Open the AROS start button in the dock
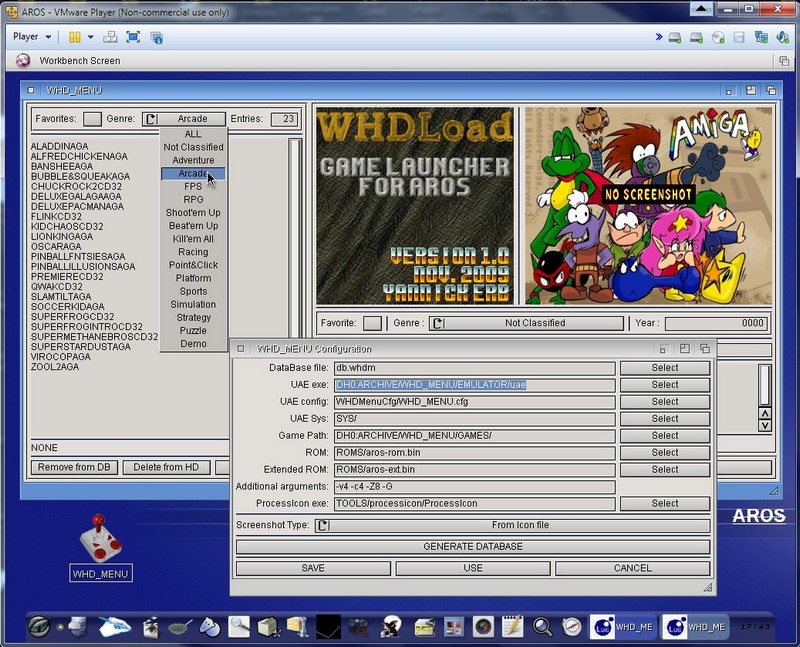The image size is (800, 647). 39,627
